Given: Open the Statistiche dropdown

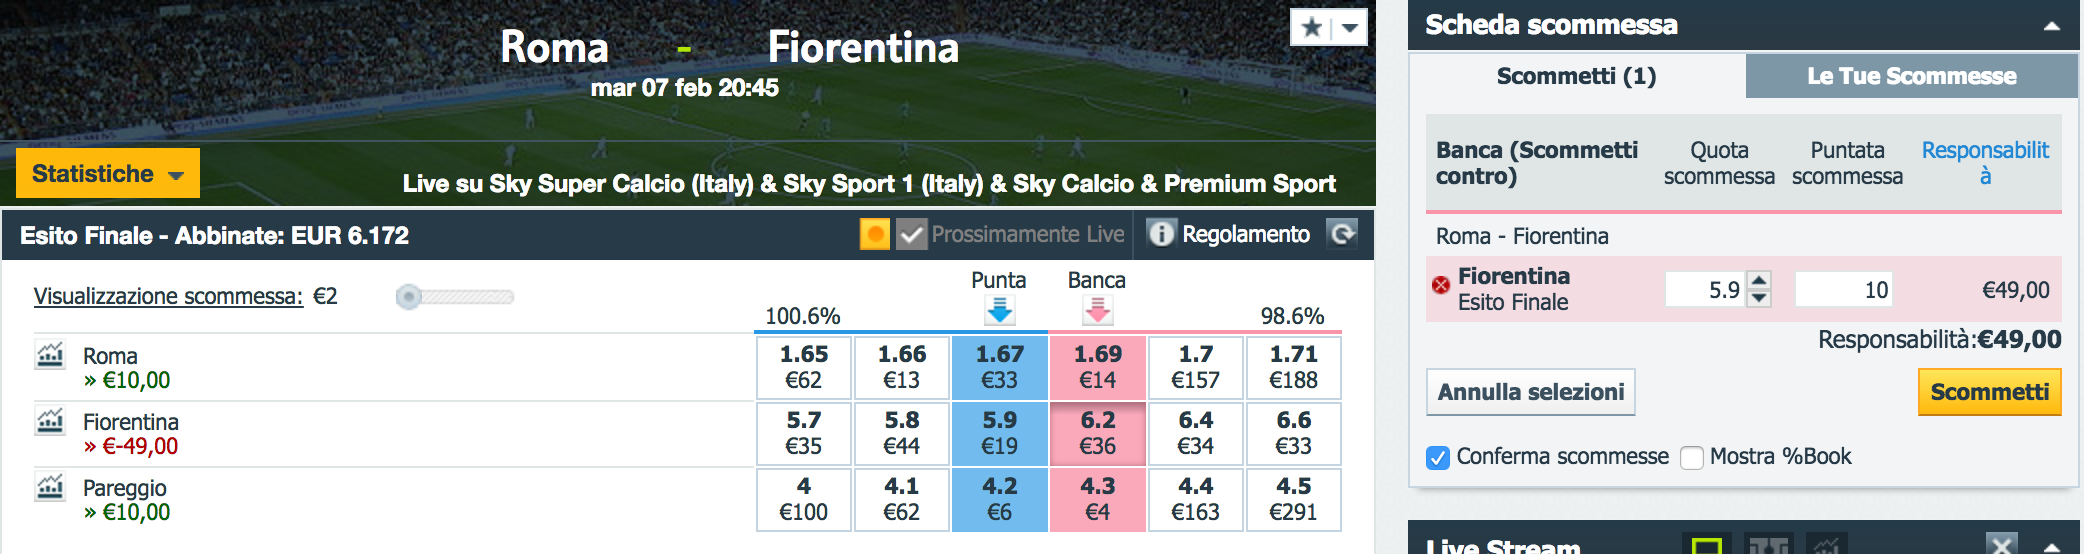Looking at the screenshot, I should pos(108,173).
